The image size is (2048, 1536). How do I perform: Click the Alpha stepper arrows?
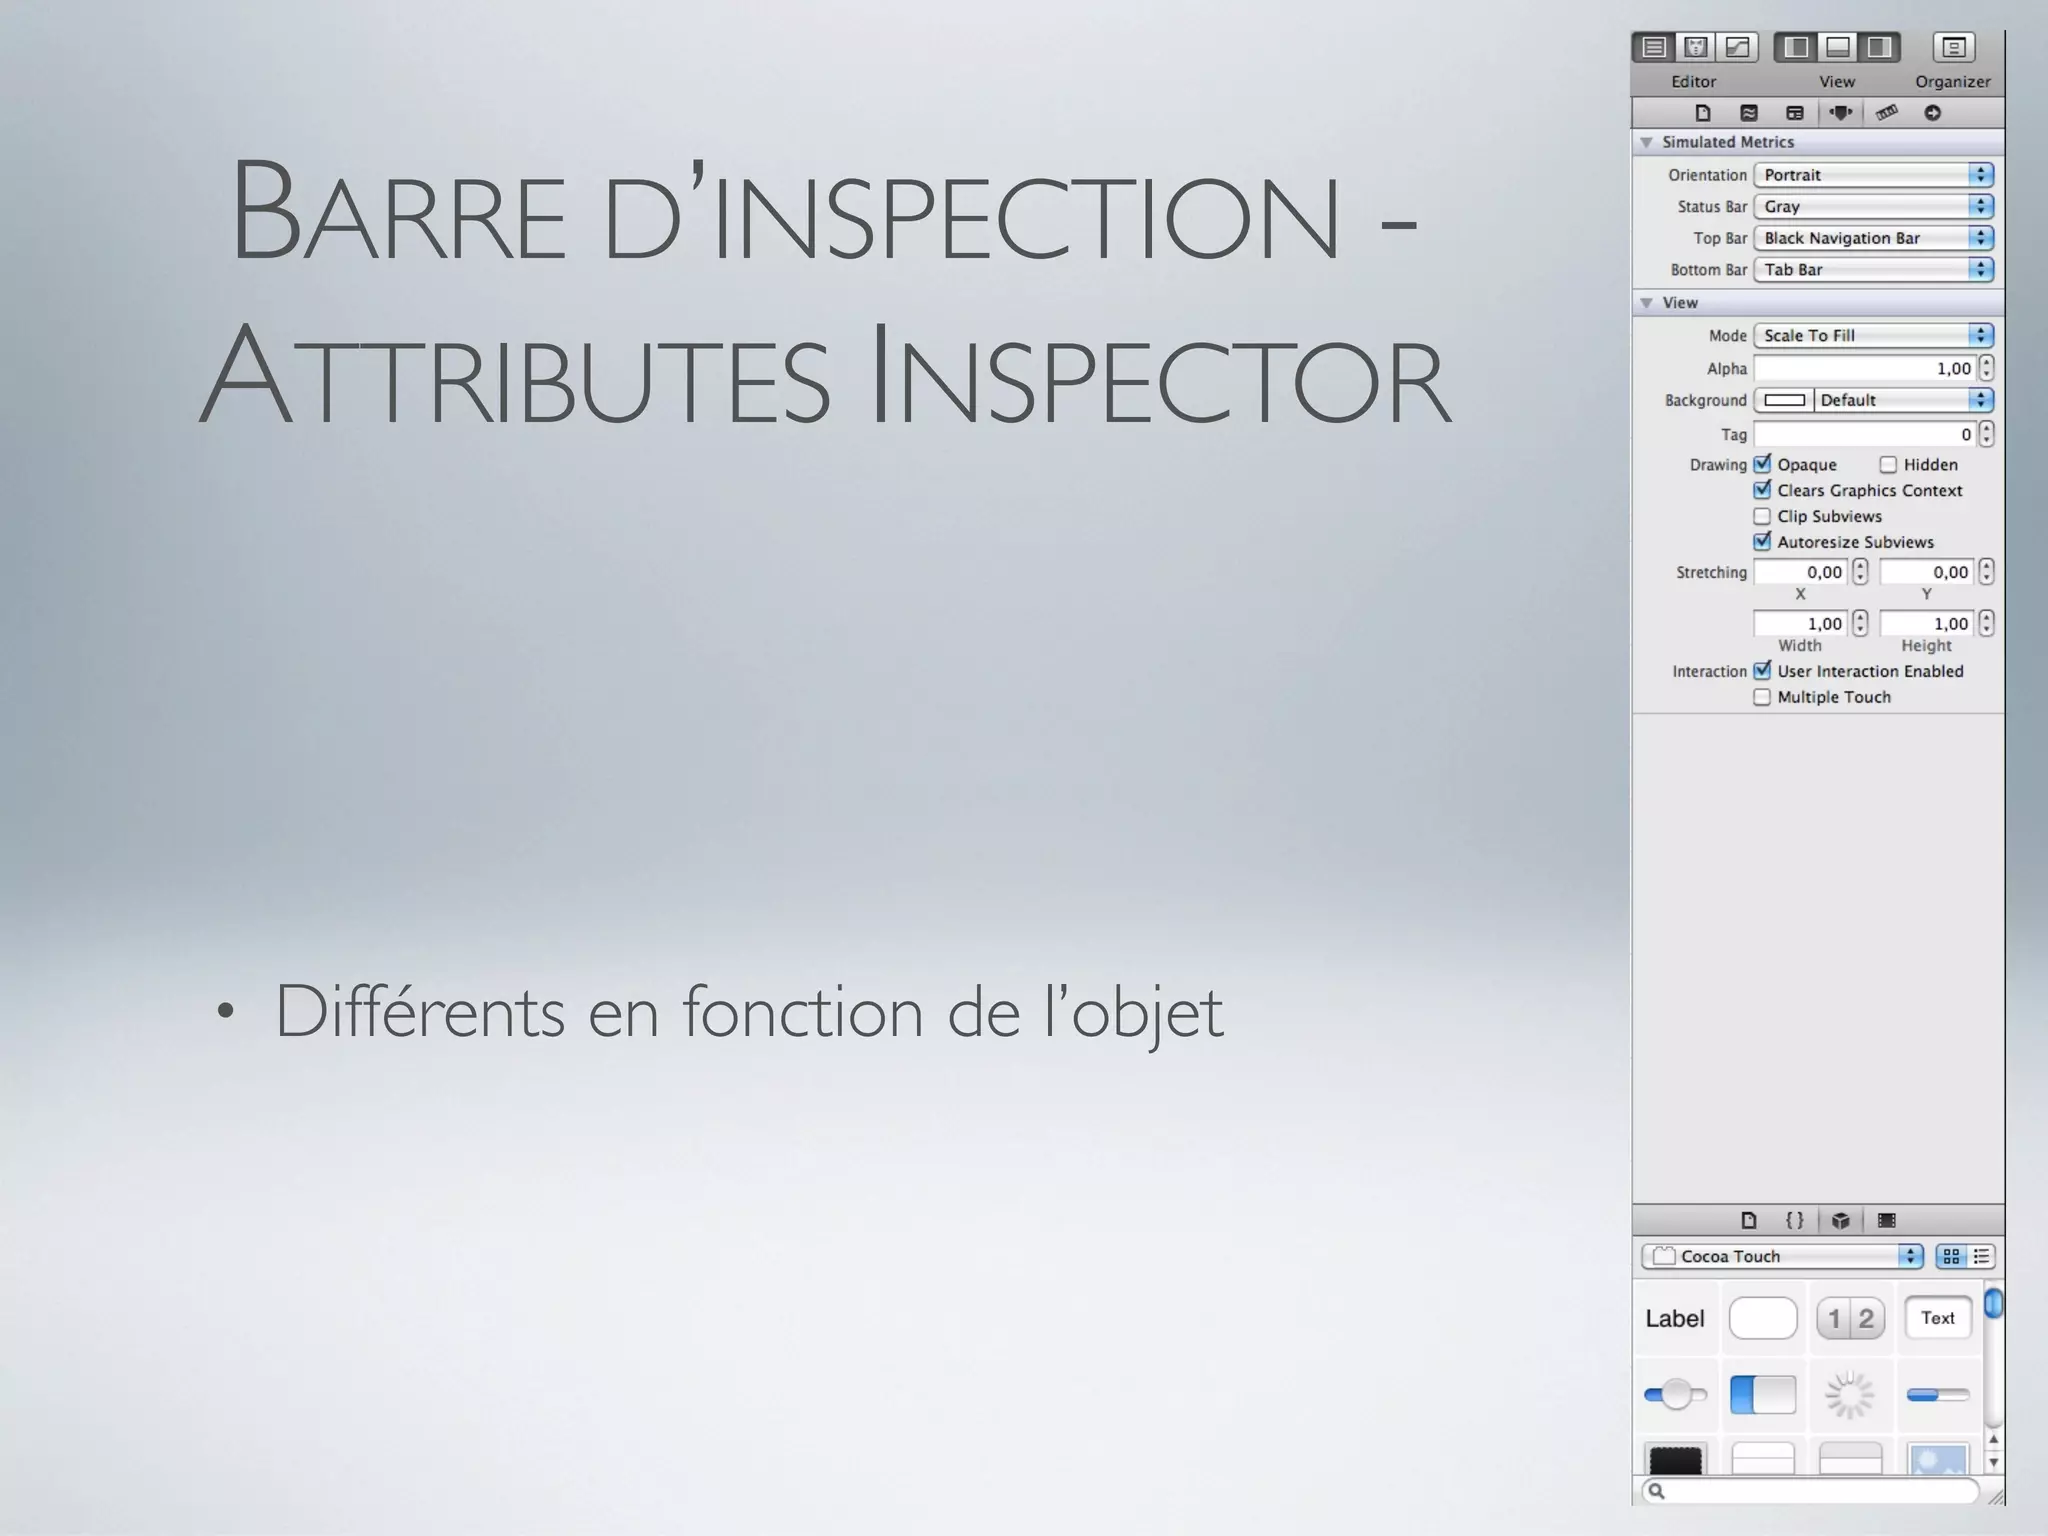tap(1986, 368)
